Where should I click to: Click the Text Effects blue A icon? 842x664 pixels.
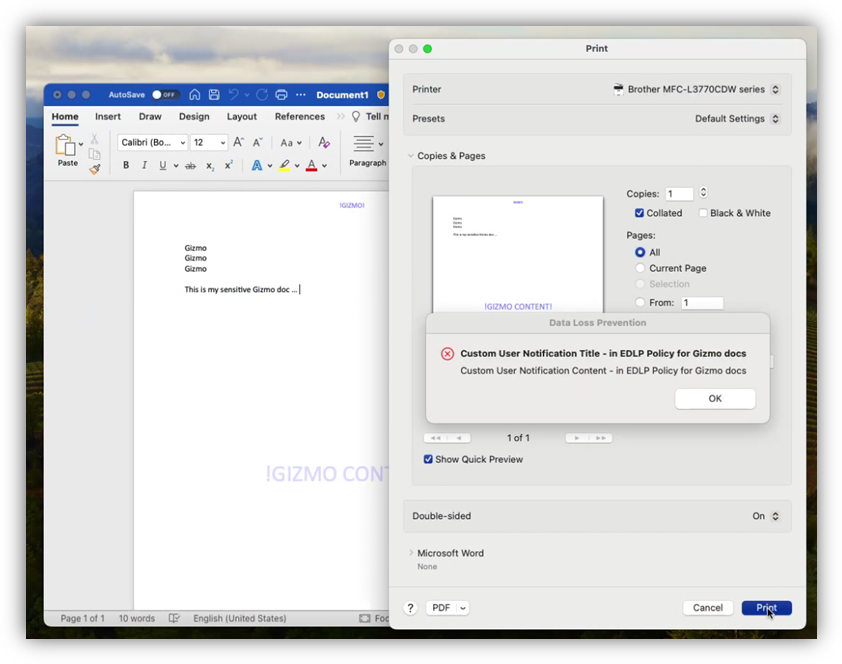pos(257,165)
